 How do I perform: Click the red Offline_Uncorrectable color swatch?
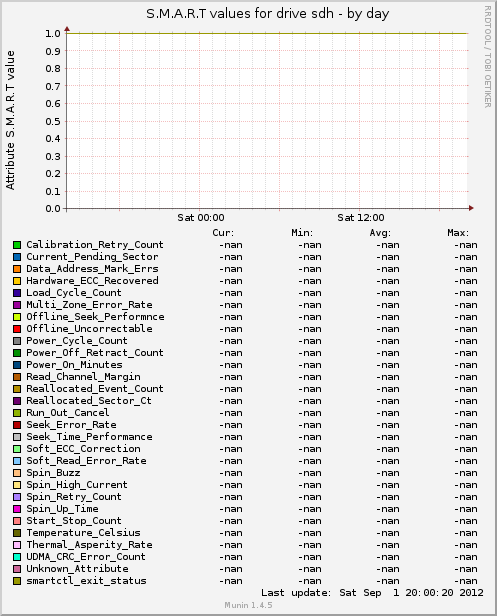click(17, 329)
